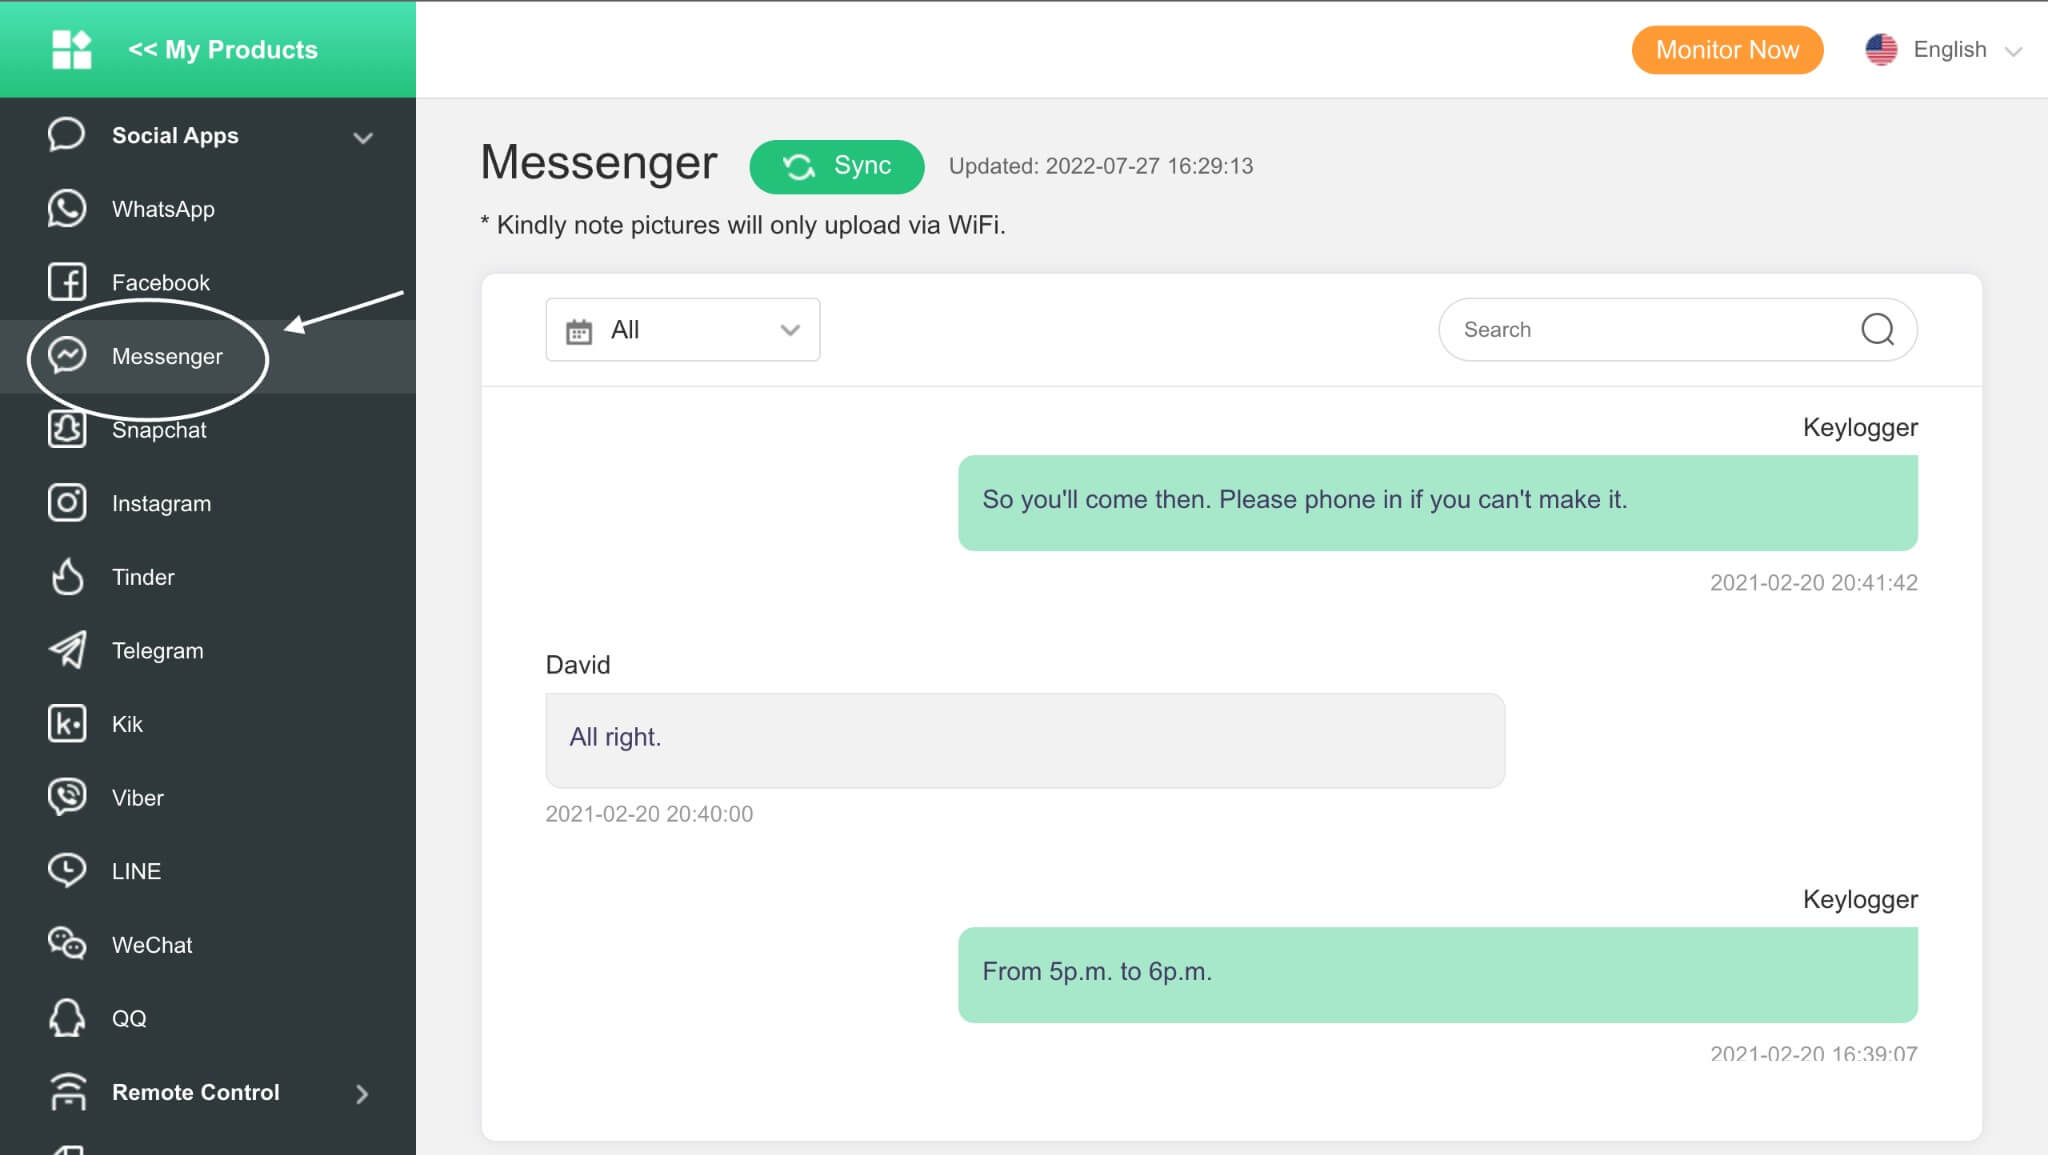Click the QQ penguin icon

pos(67,1018)
